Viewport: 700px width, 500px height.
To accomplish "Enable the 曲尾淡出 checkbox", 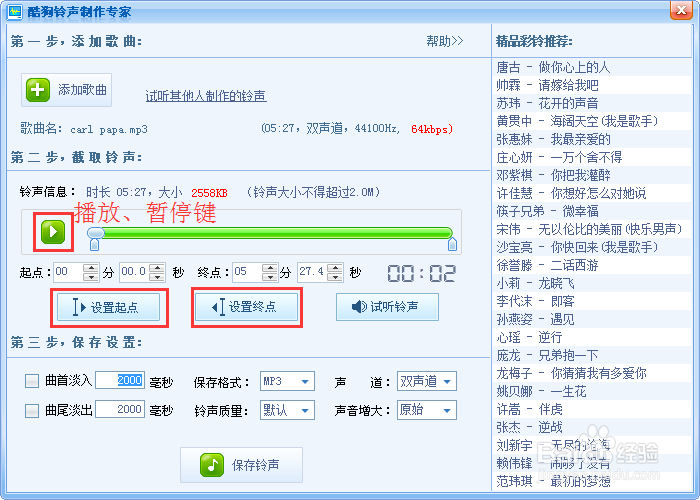I will point(32,410).
